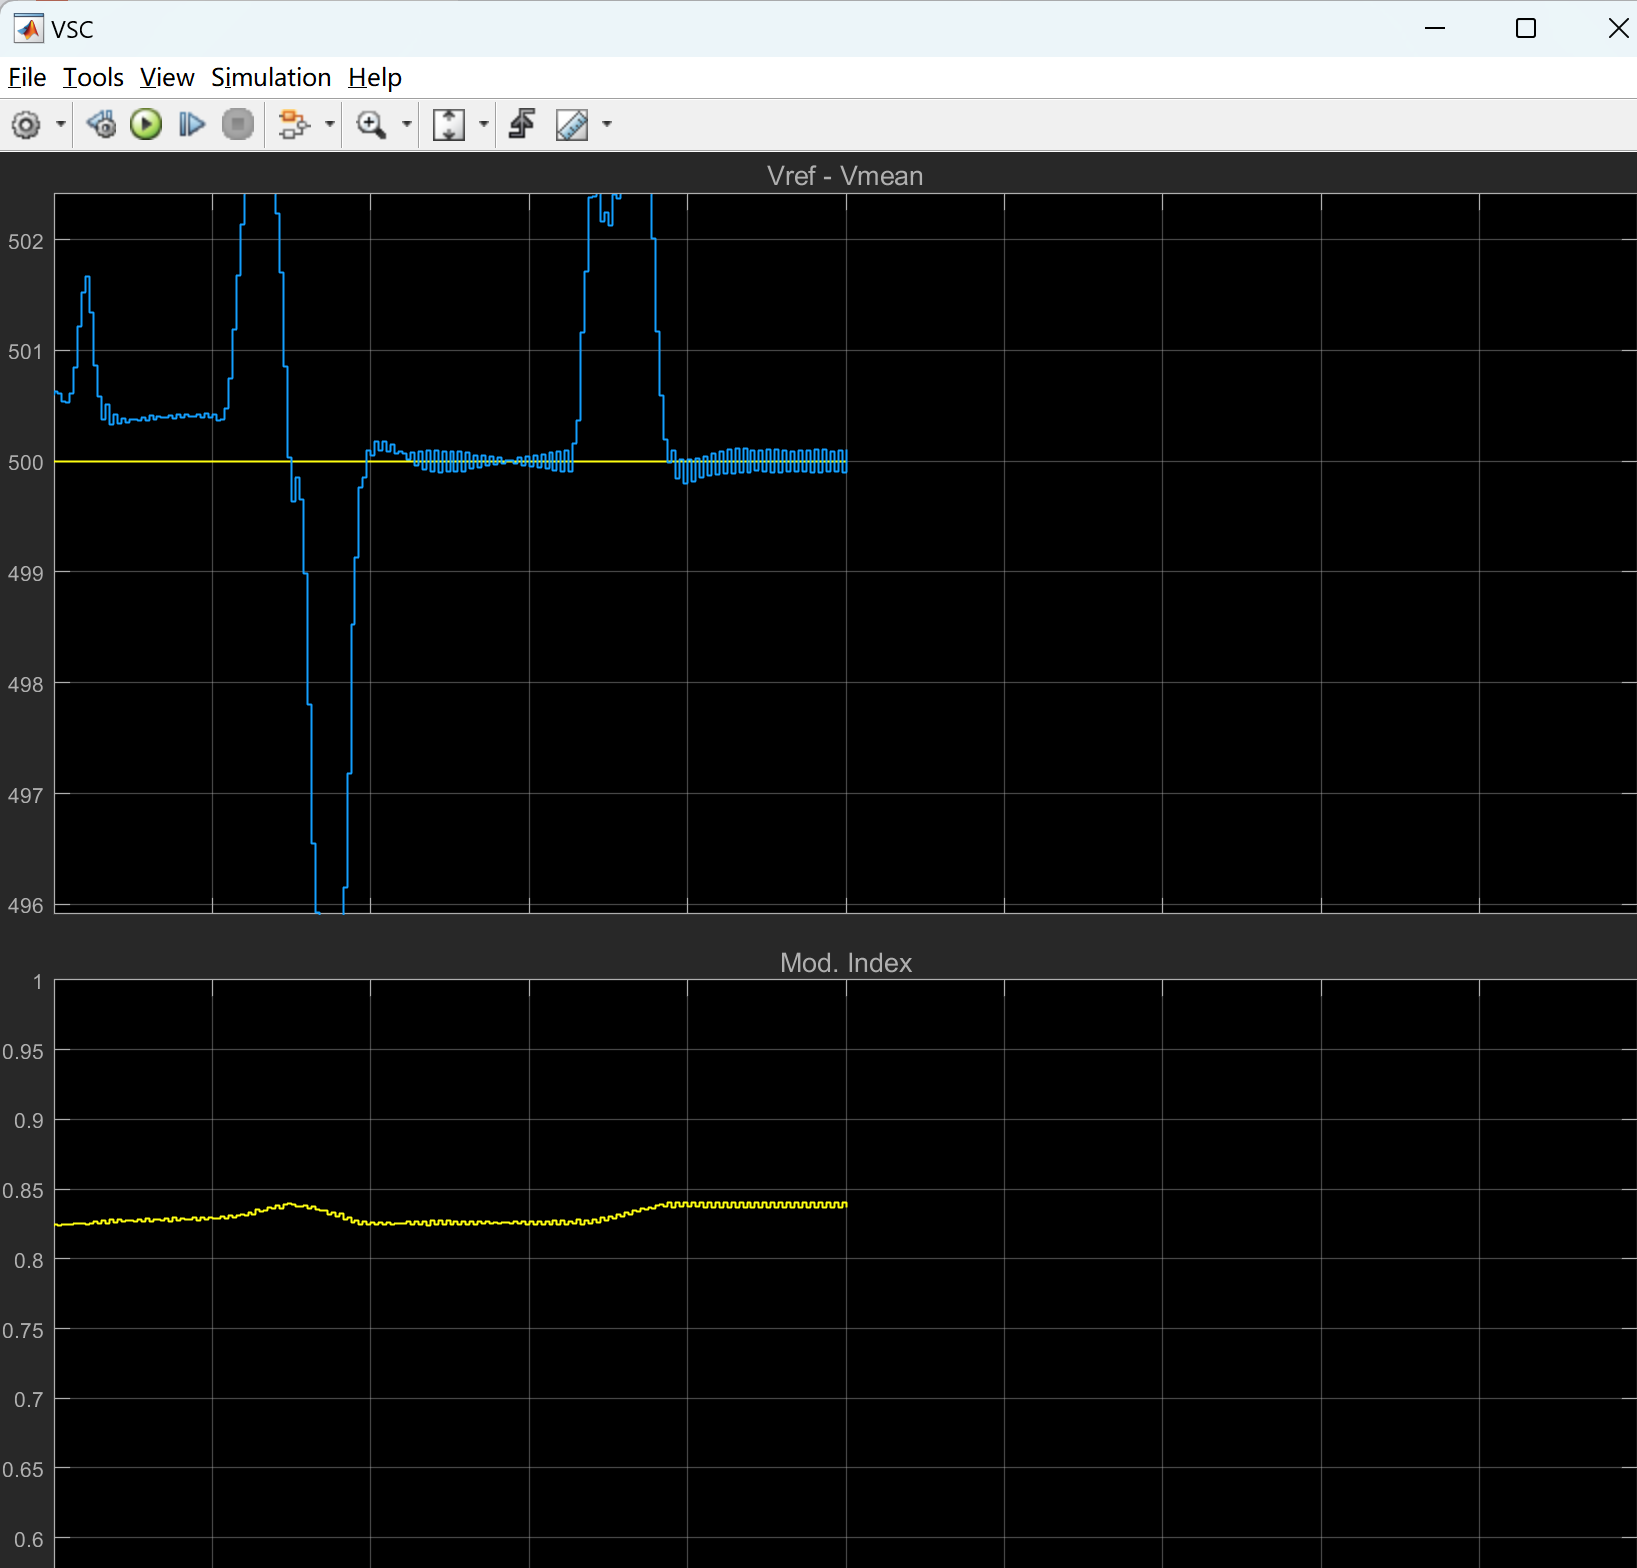The height and width of the screenshot is (1568, 1637).
Task: Expand the axes scaling dropdown arrow
Action: coord(484,125)
